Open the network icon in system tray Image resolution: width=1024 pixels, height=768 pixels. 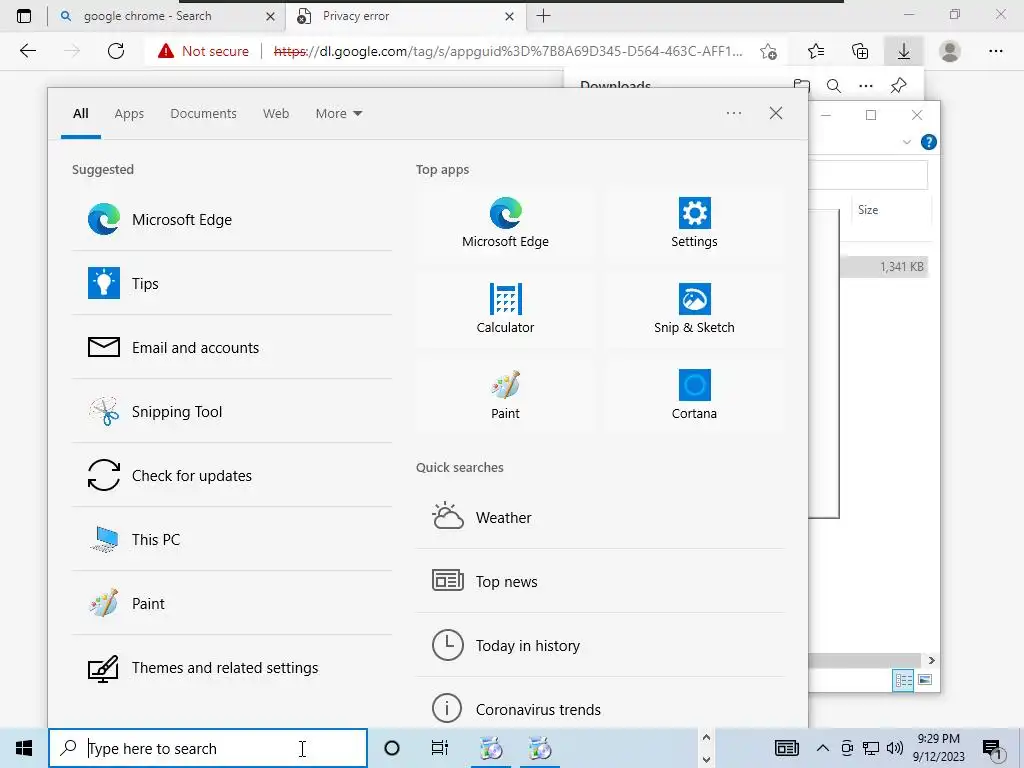(x=871, y=748)
